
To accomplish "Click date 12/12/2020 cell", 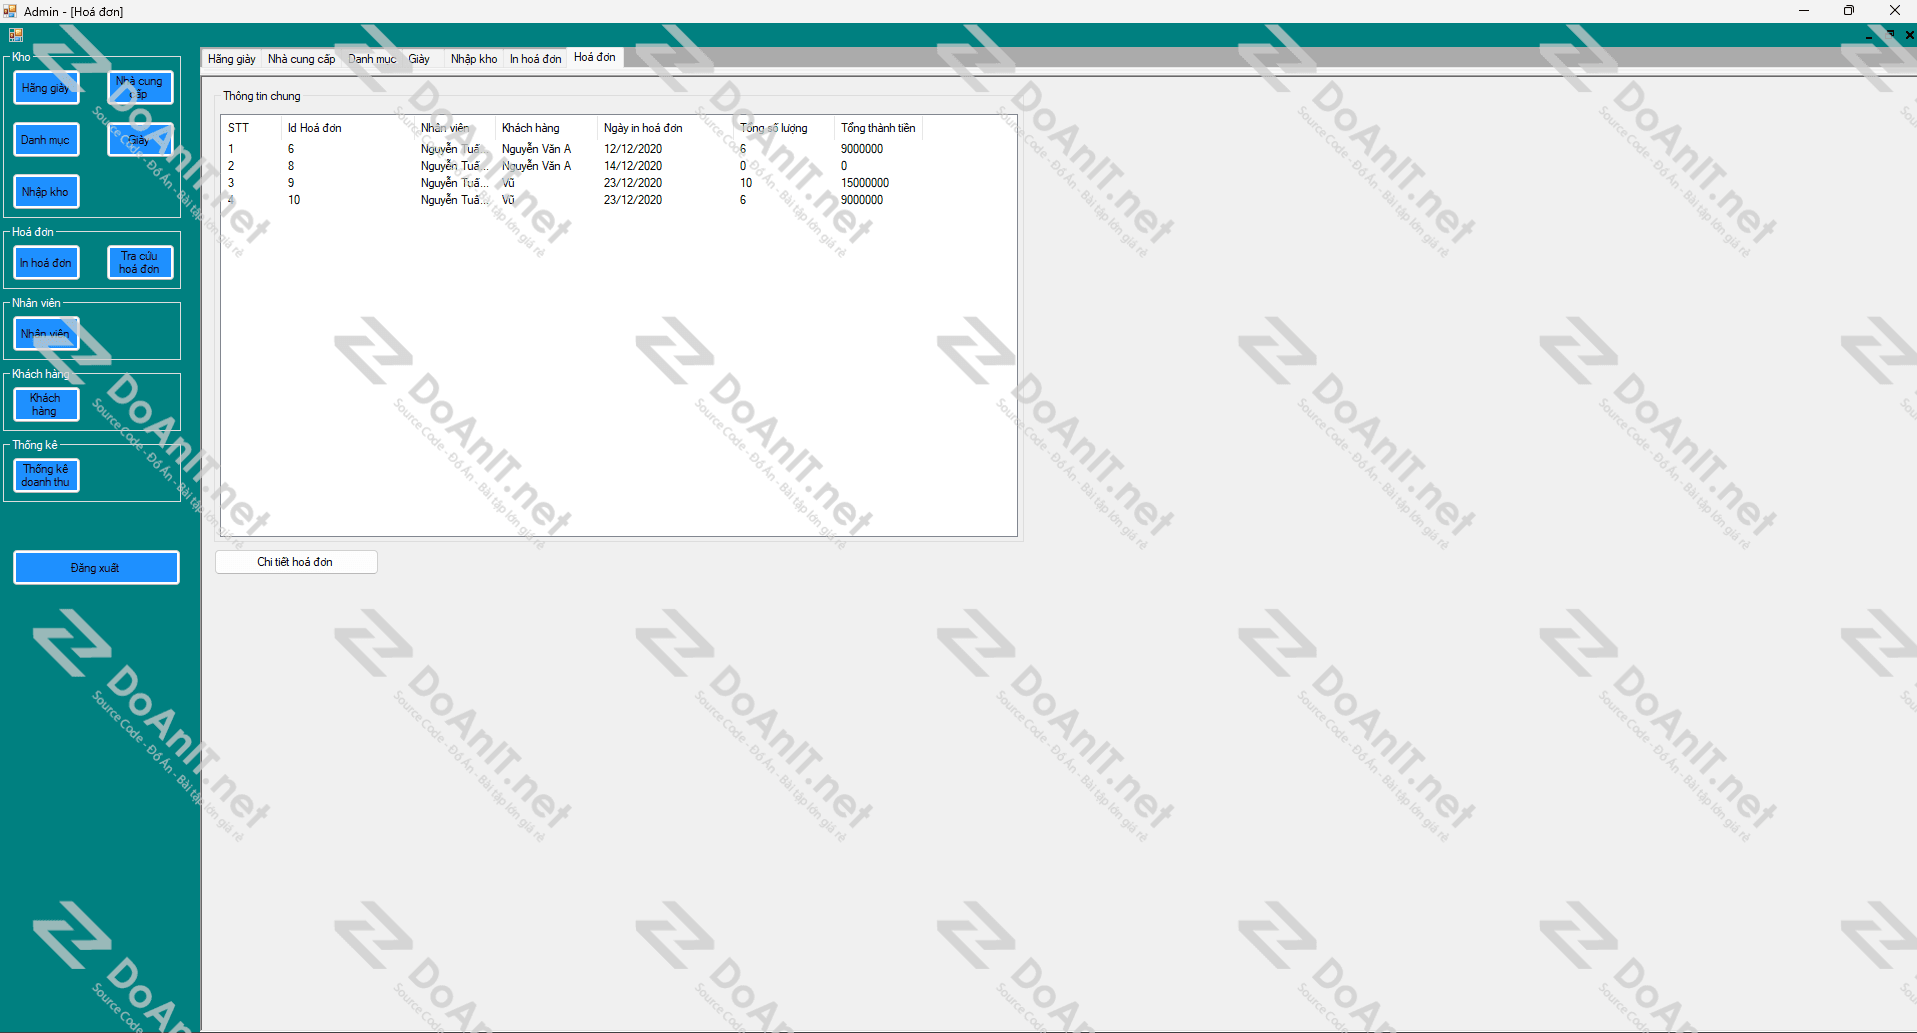I will 633,149.
